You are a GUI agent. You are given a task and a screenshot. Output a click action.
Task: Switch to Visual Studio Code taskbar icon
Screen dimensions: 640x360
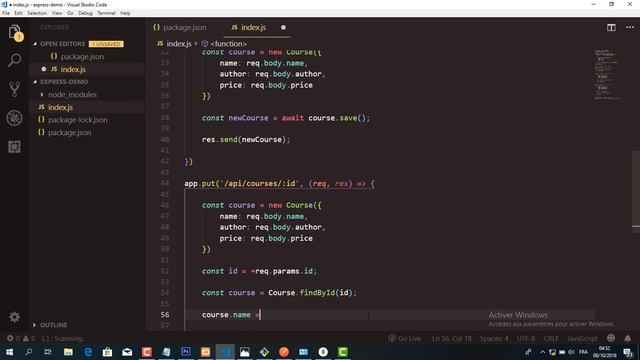(x=225, y=352)
